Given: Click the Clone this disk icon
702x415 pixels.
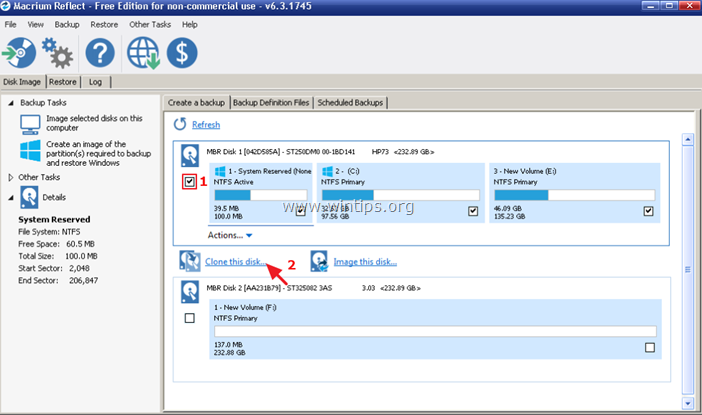Looking at the screenshot, I should tap(190, 261).
